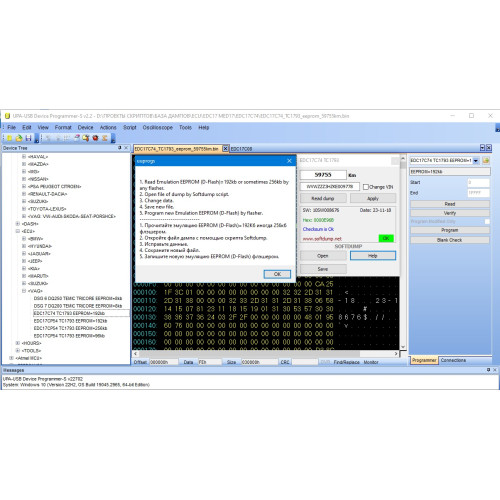Open the Script menu
The height and width of the screenshot is (500, 500).
(x=129, y=127)
